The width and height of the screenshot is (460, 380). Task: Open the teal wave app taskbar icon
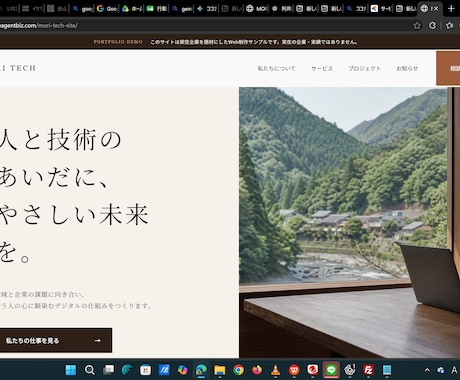click(x=127, y=370)
